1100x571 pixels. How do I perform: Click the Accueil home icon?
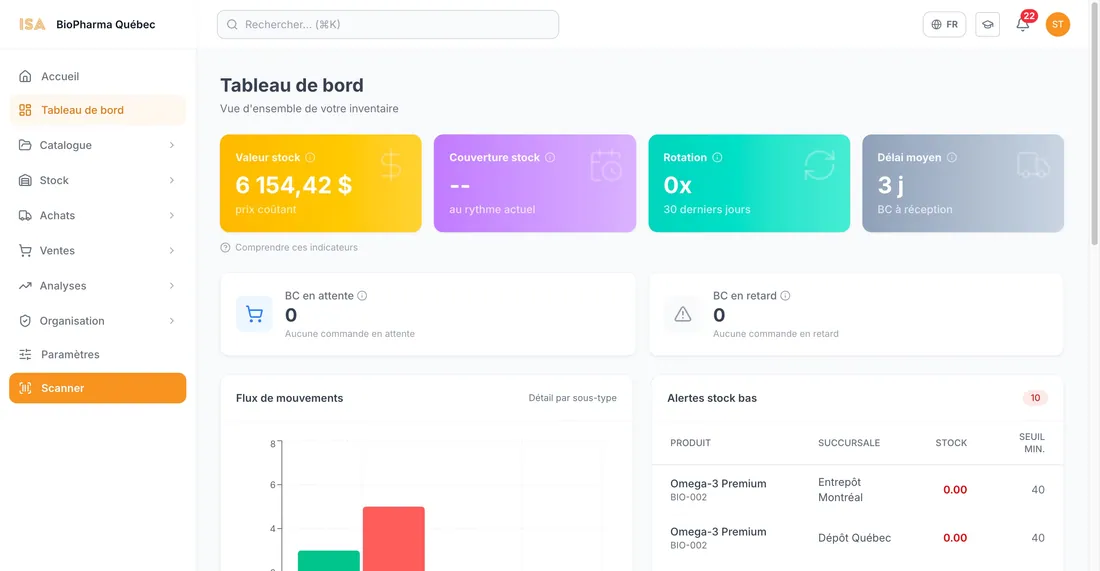coord(25,76)
